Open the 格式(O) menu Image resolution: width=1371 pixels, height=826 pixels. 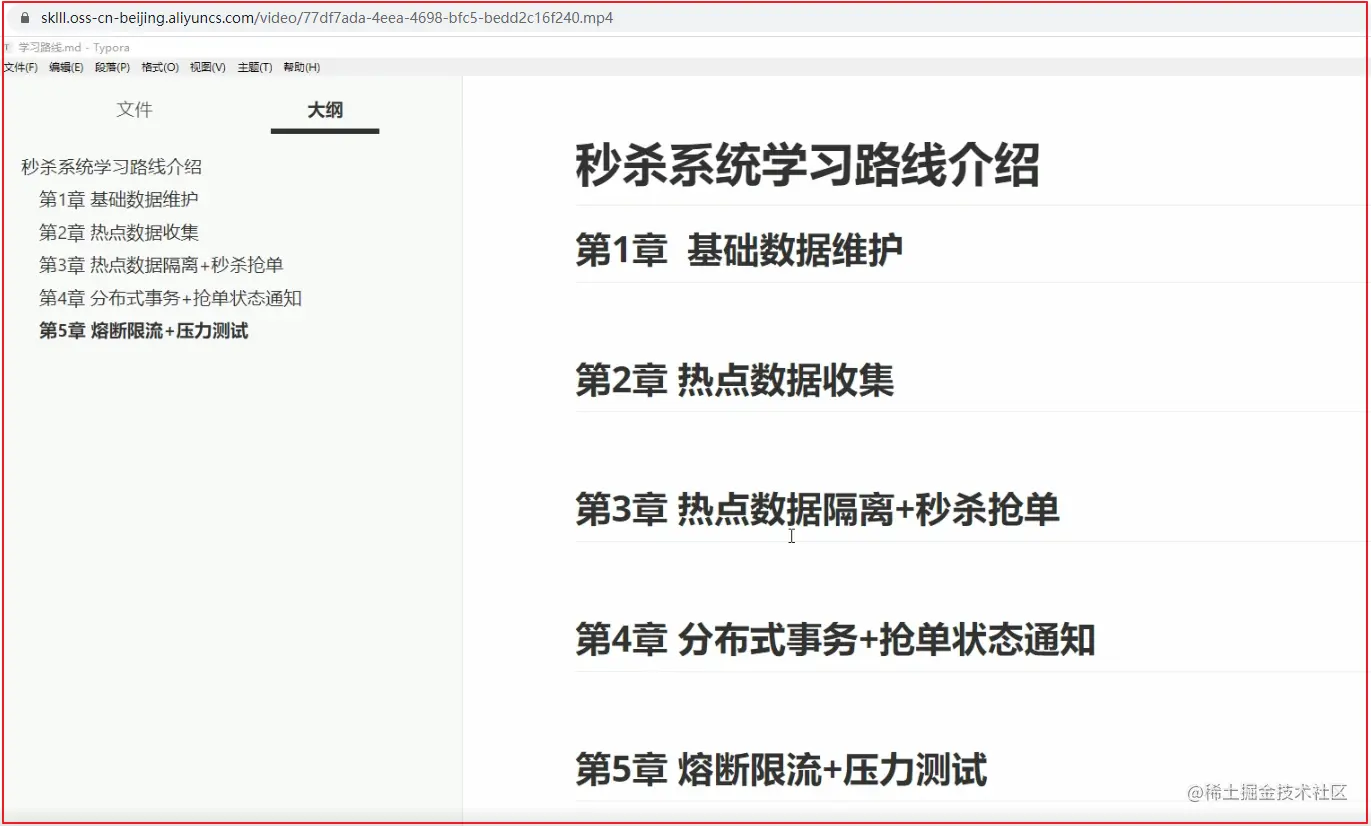(160, 67)
